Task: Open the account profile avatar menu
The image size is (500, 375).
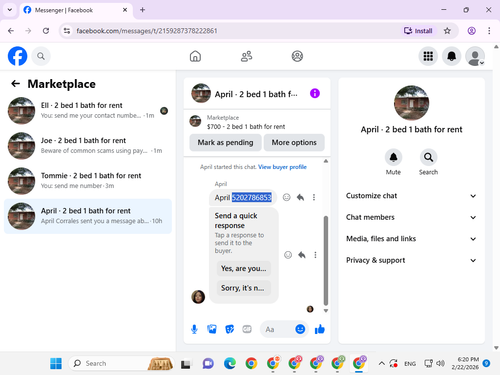Action: pos(475,56)
